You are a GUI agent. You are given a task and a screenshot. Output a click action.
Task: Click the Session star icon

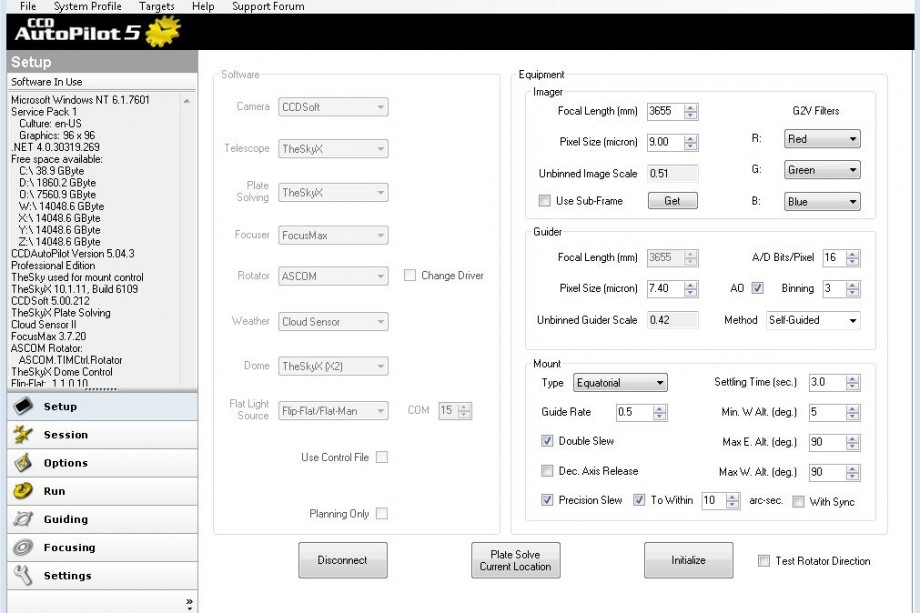[x=23, y=434]
